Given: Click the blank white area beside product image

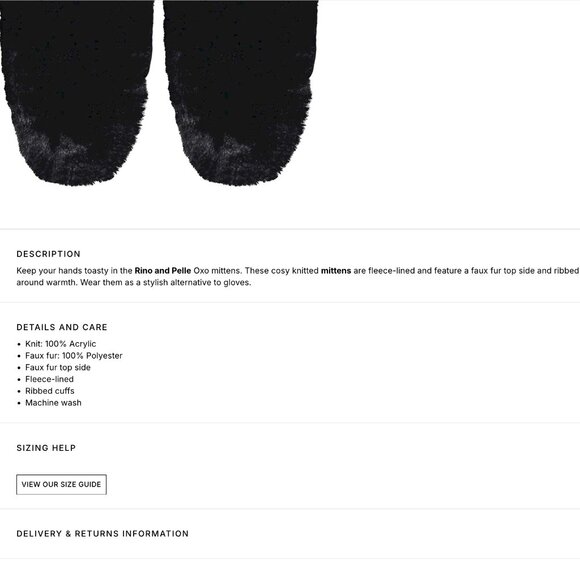Looking at the screenshot, I should point(448,111).
